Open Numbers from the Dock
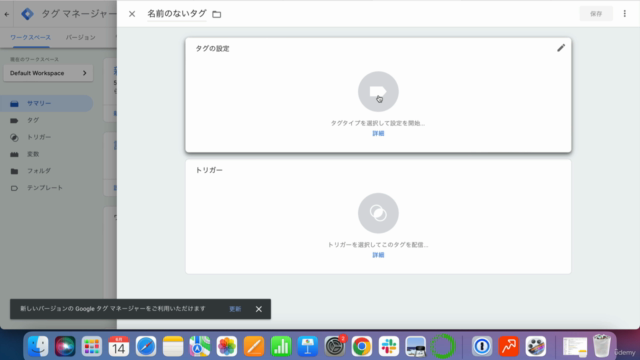640x360 pixels. pyautogui.click(x=281, y=347)
